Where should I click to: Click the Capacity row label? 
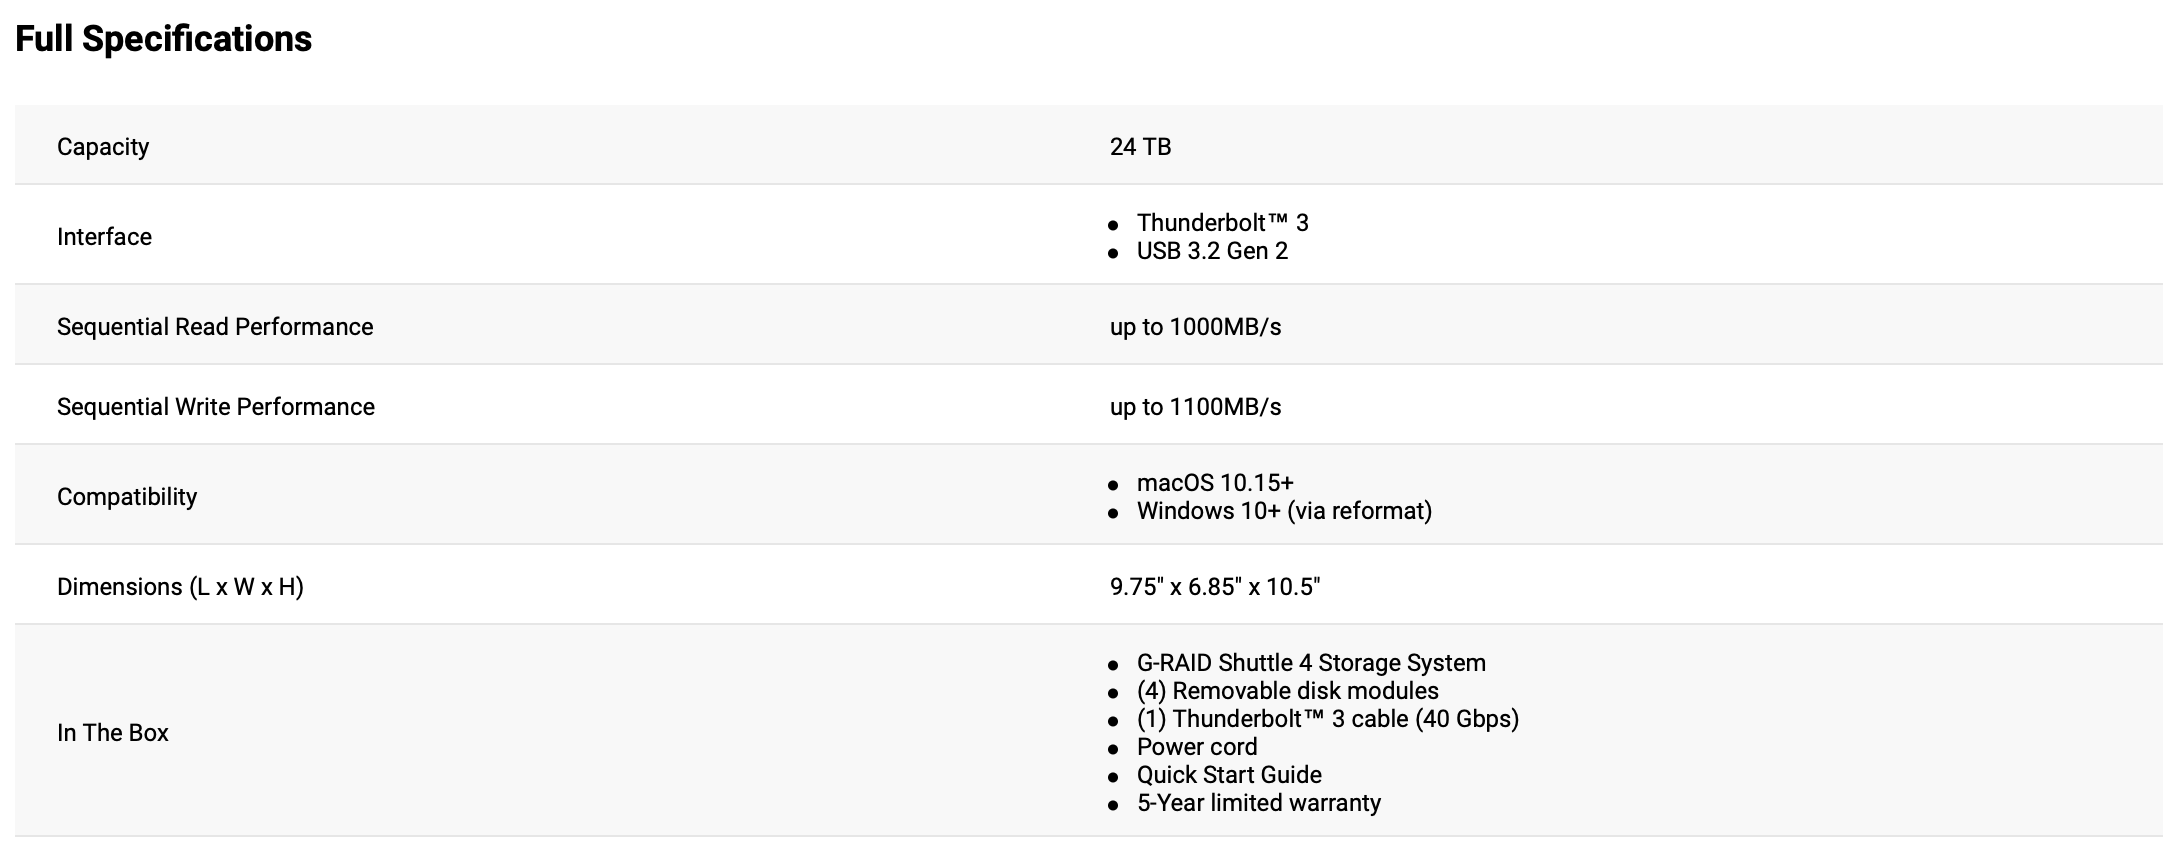pos(103,147)
